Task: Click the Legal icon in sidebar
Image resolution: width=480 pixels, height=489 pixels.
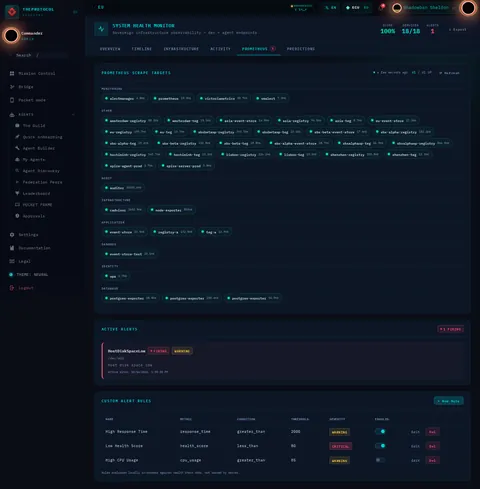Action: click(x=12, y=261)
